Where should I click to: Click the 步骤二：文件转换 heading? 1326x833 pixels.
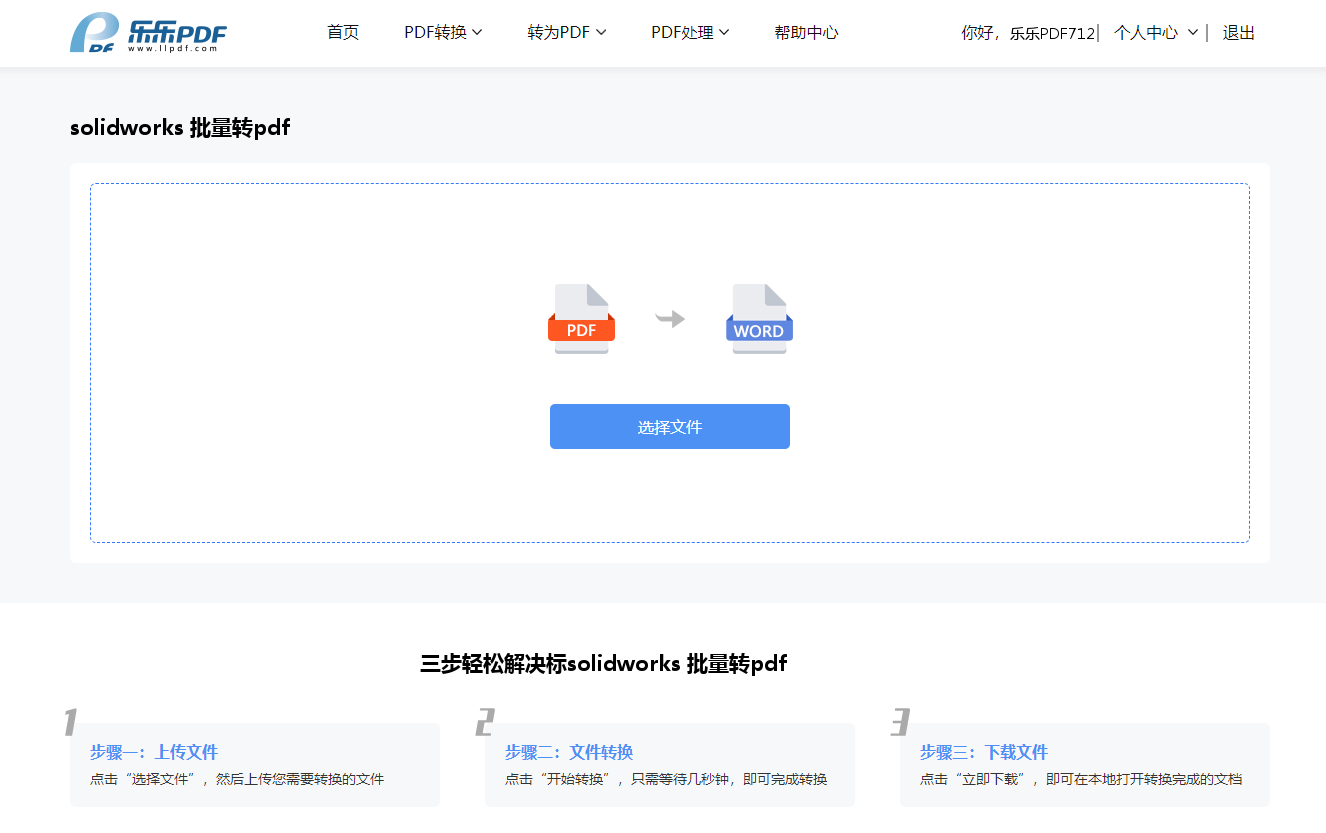click(569, 752)
